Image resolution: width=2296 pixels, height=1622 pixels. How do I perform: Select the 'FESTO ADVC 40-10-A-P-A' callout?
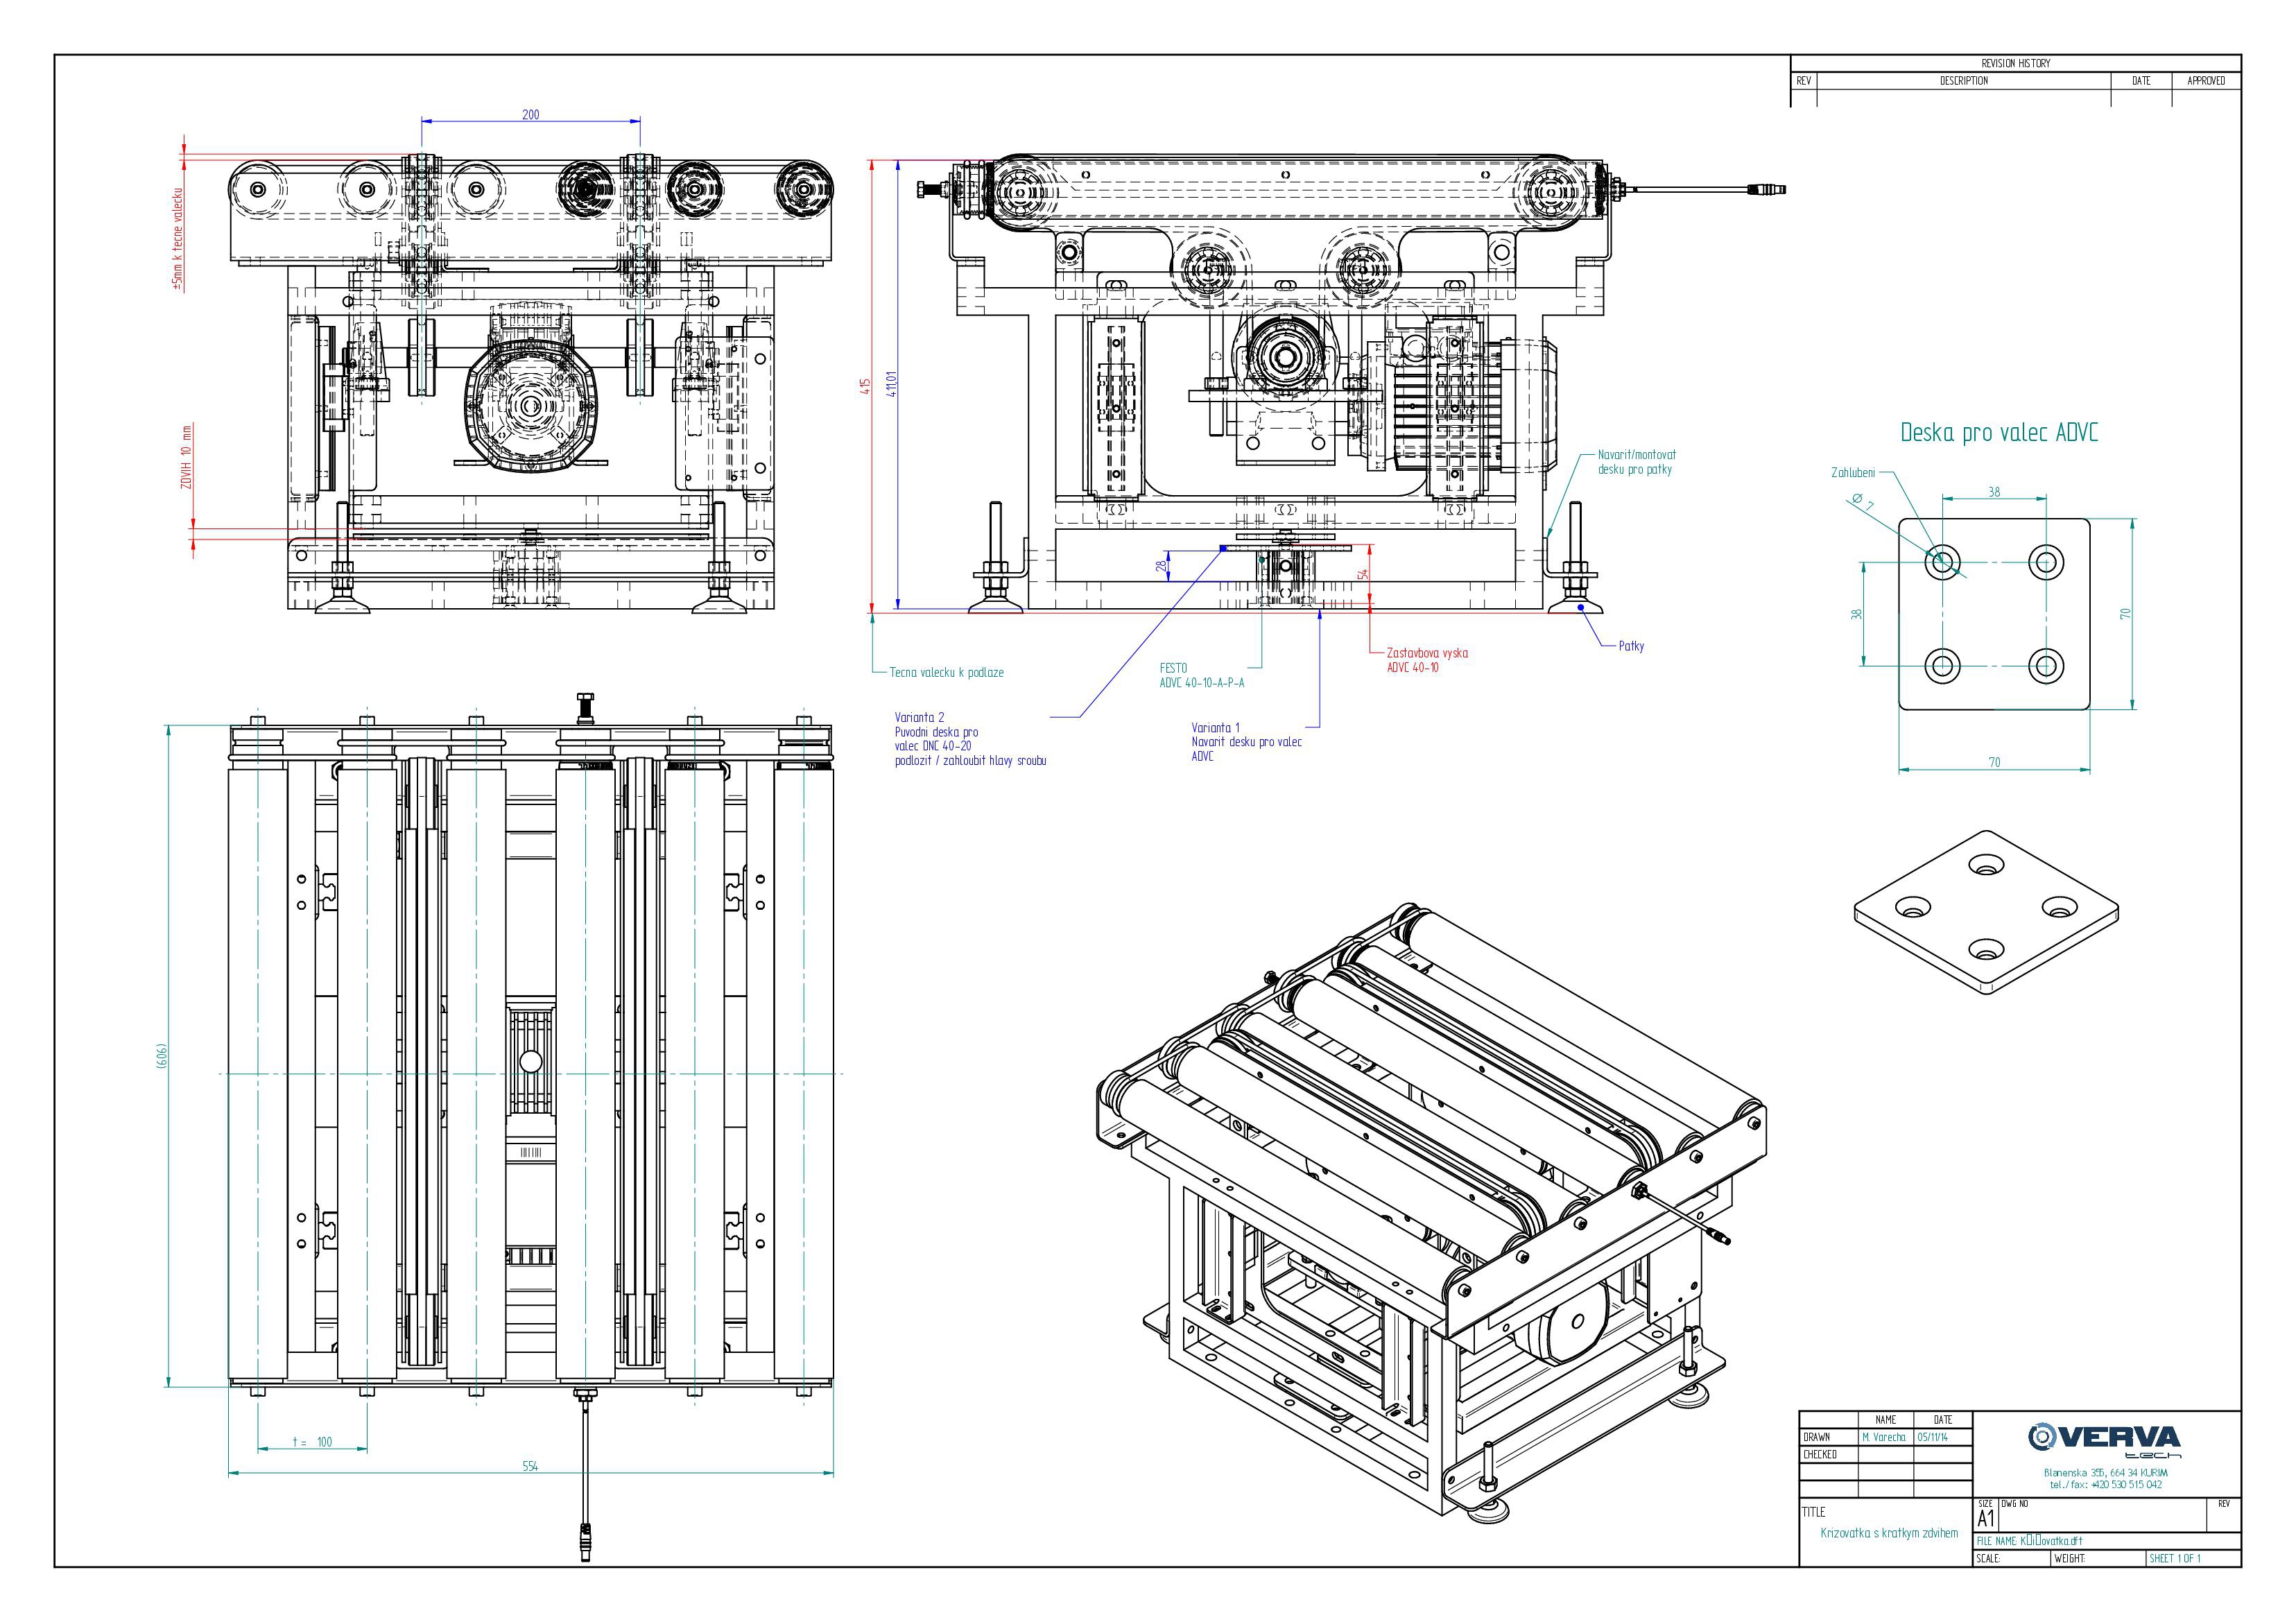coord(1202,675)
